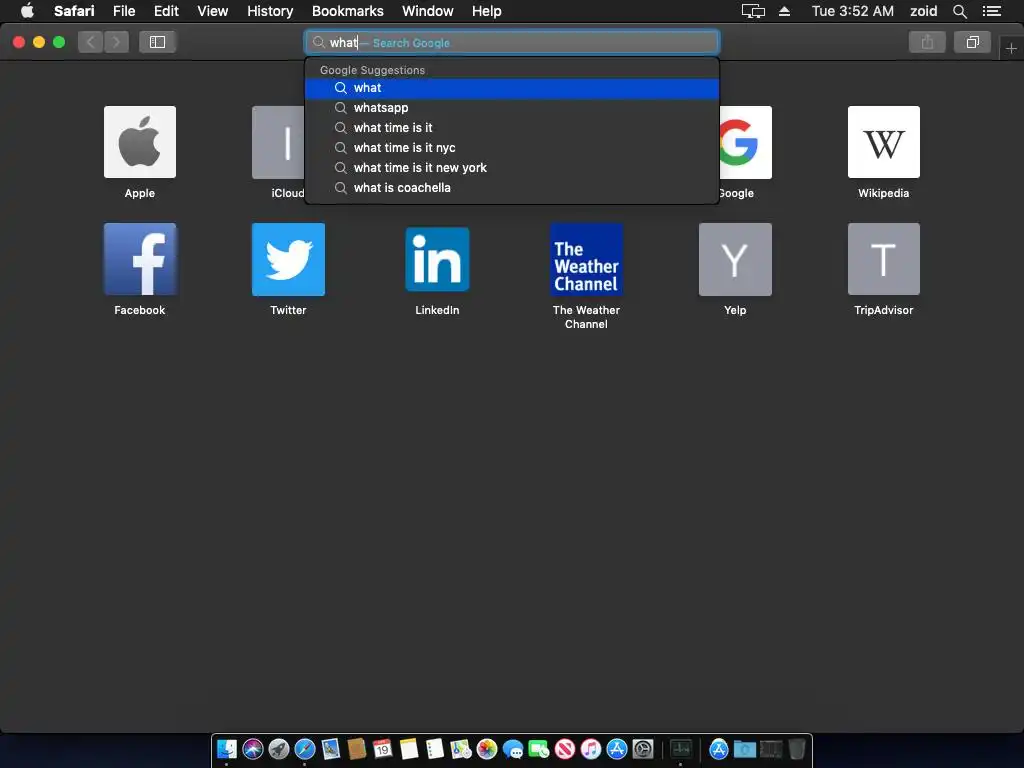
Task: Select the "what time is it" suggestion
Action: coord(511,128)
